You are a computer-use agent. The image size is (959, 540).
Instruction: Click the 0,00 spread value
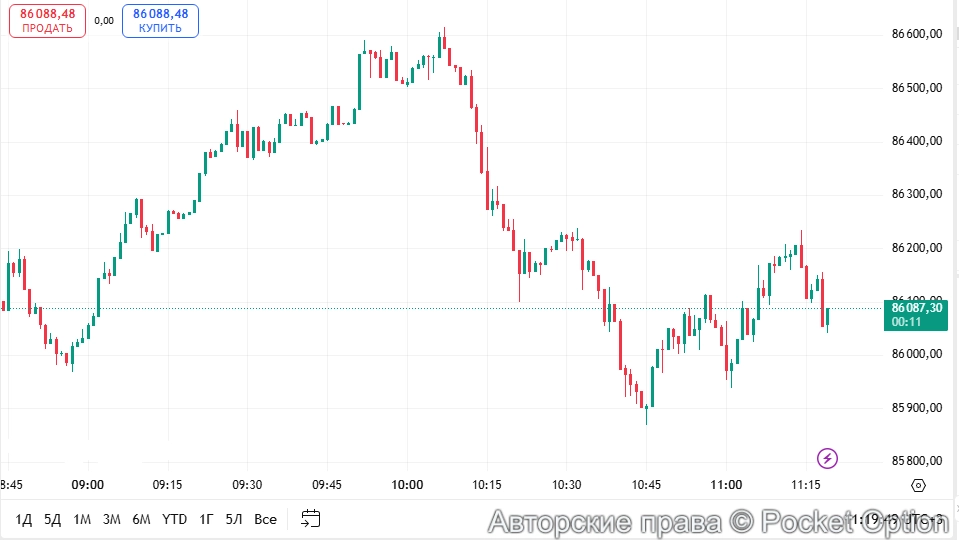[x=104, y=20]
